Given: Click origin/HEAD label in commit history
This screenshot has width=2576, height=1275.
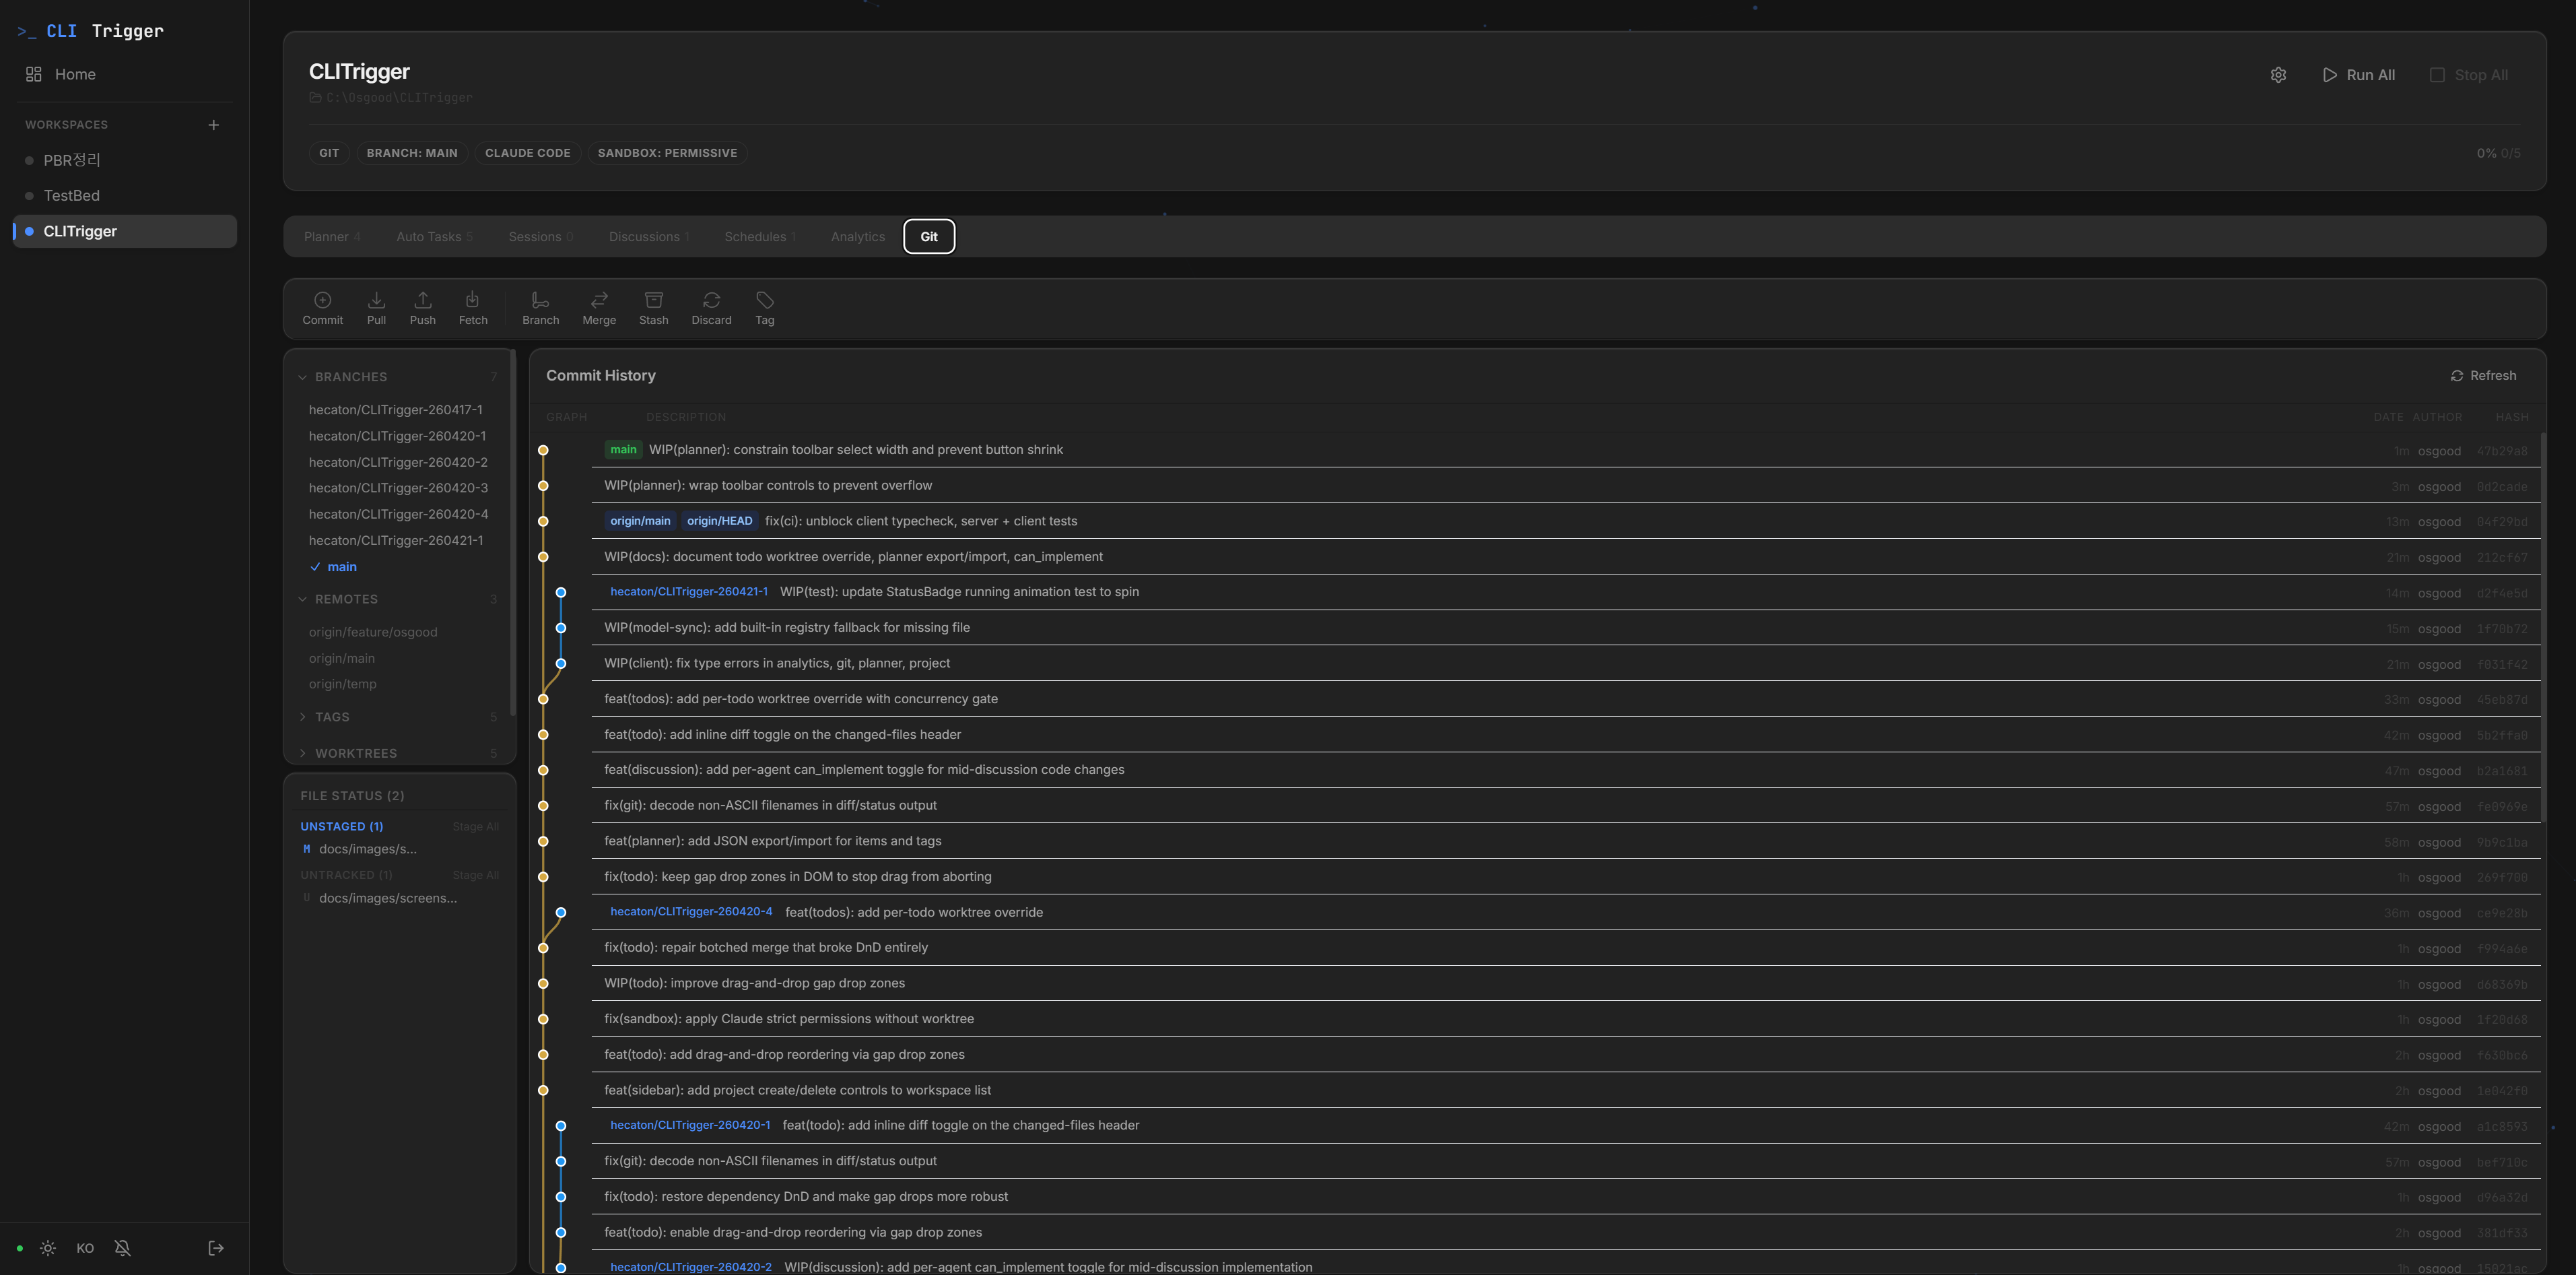Looking at the screenshot, I should (719, 521).
